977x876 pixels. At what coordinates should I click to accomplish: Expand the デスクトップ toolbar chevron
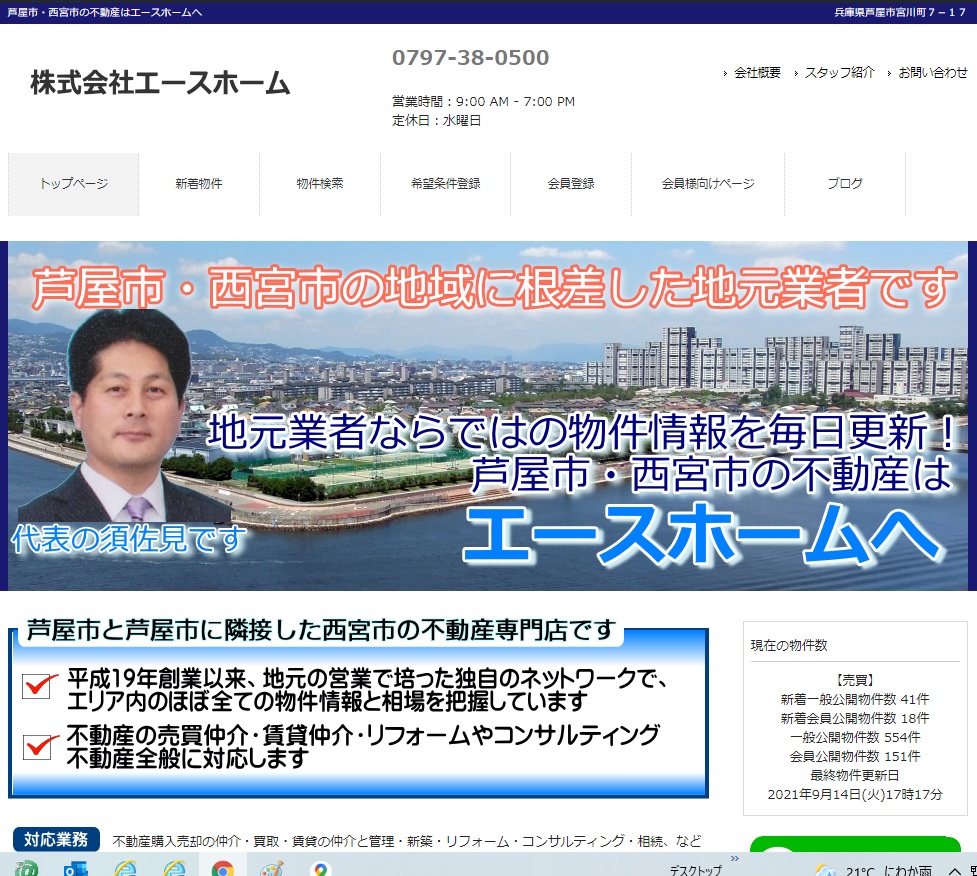(735, 859)
